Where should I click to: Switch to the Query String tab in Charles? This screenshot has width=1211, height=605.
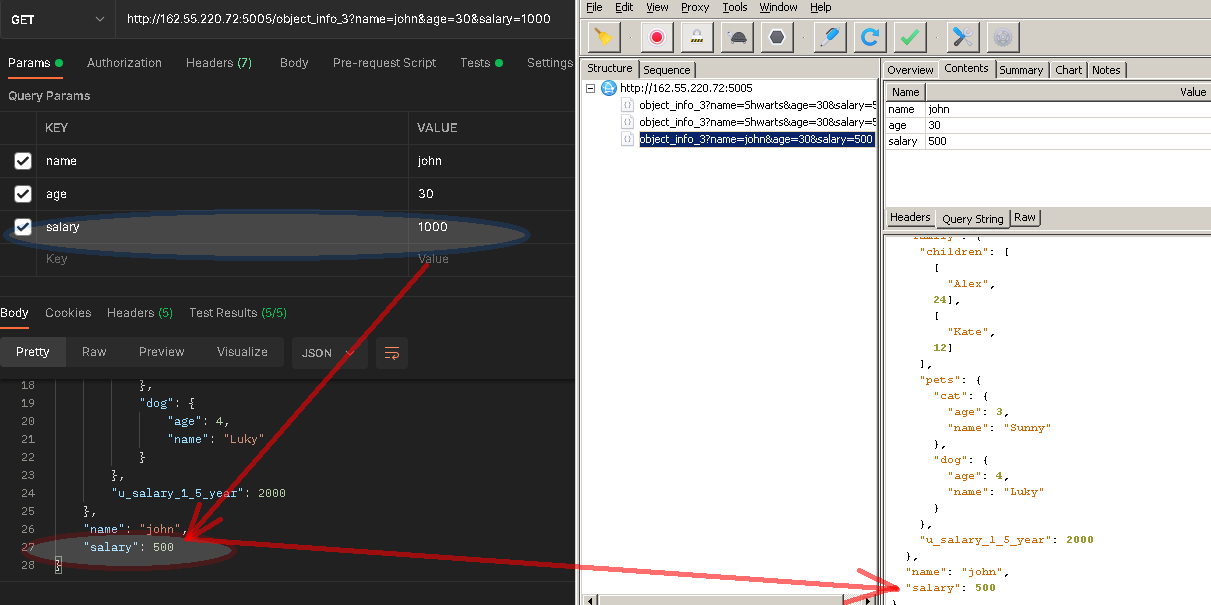tap(973, 218)
